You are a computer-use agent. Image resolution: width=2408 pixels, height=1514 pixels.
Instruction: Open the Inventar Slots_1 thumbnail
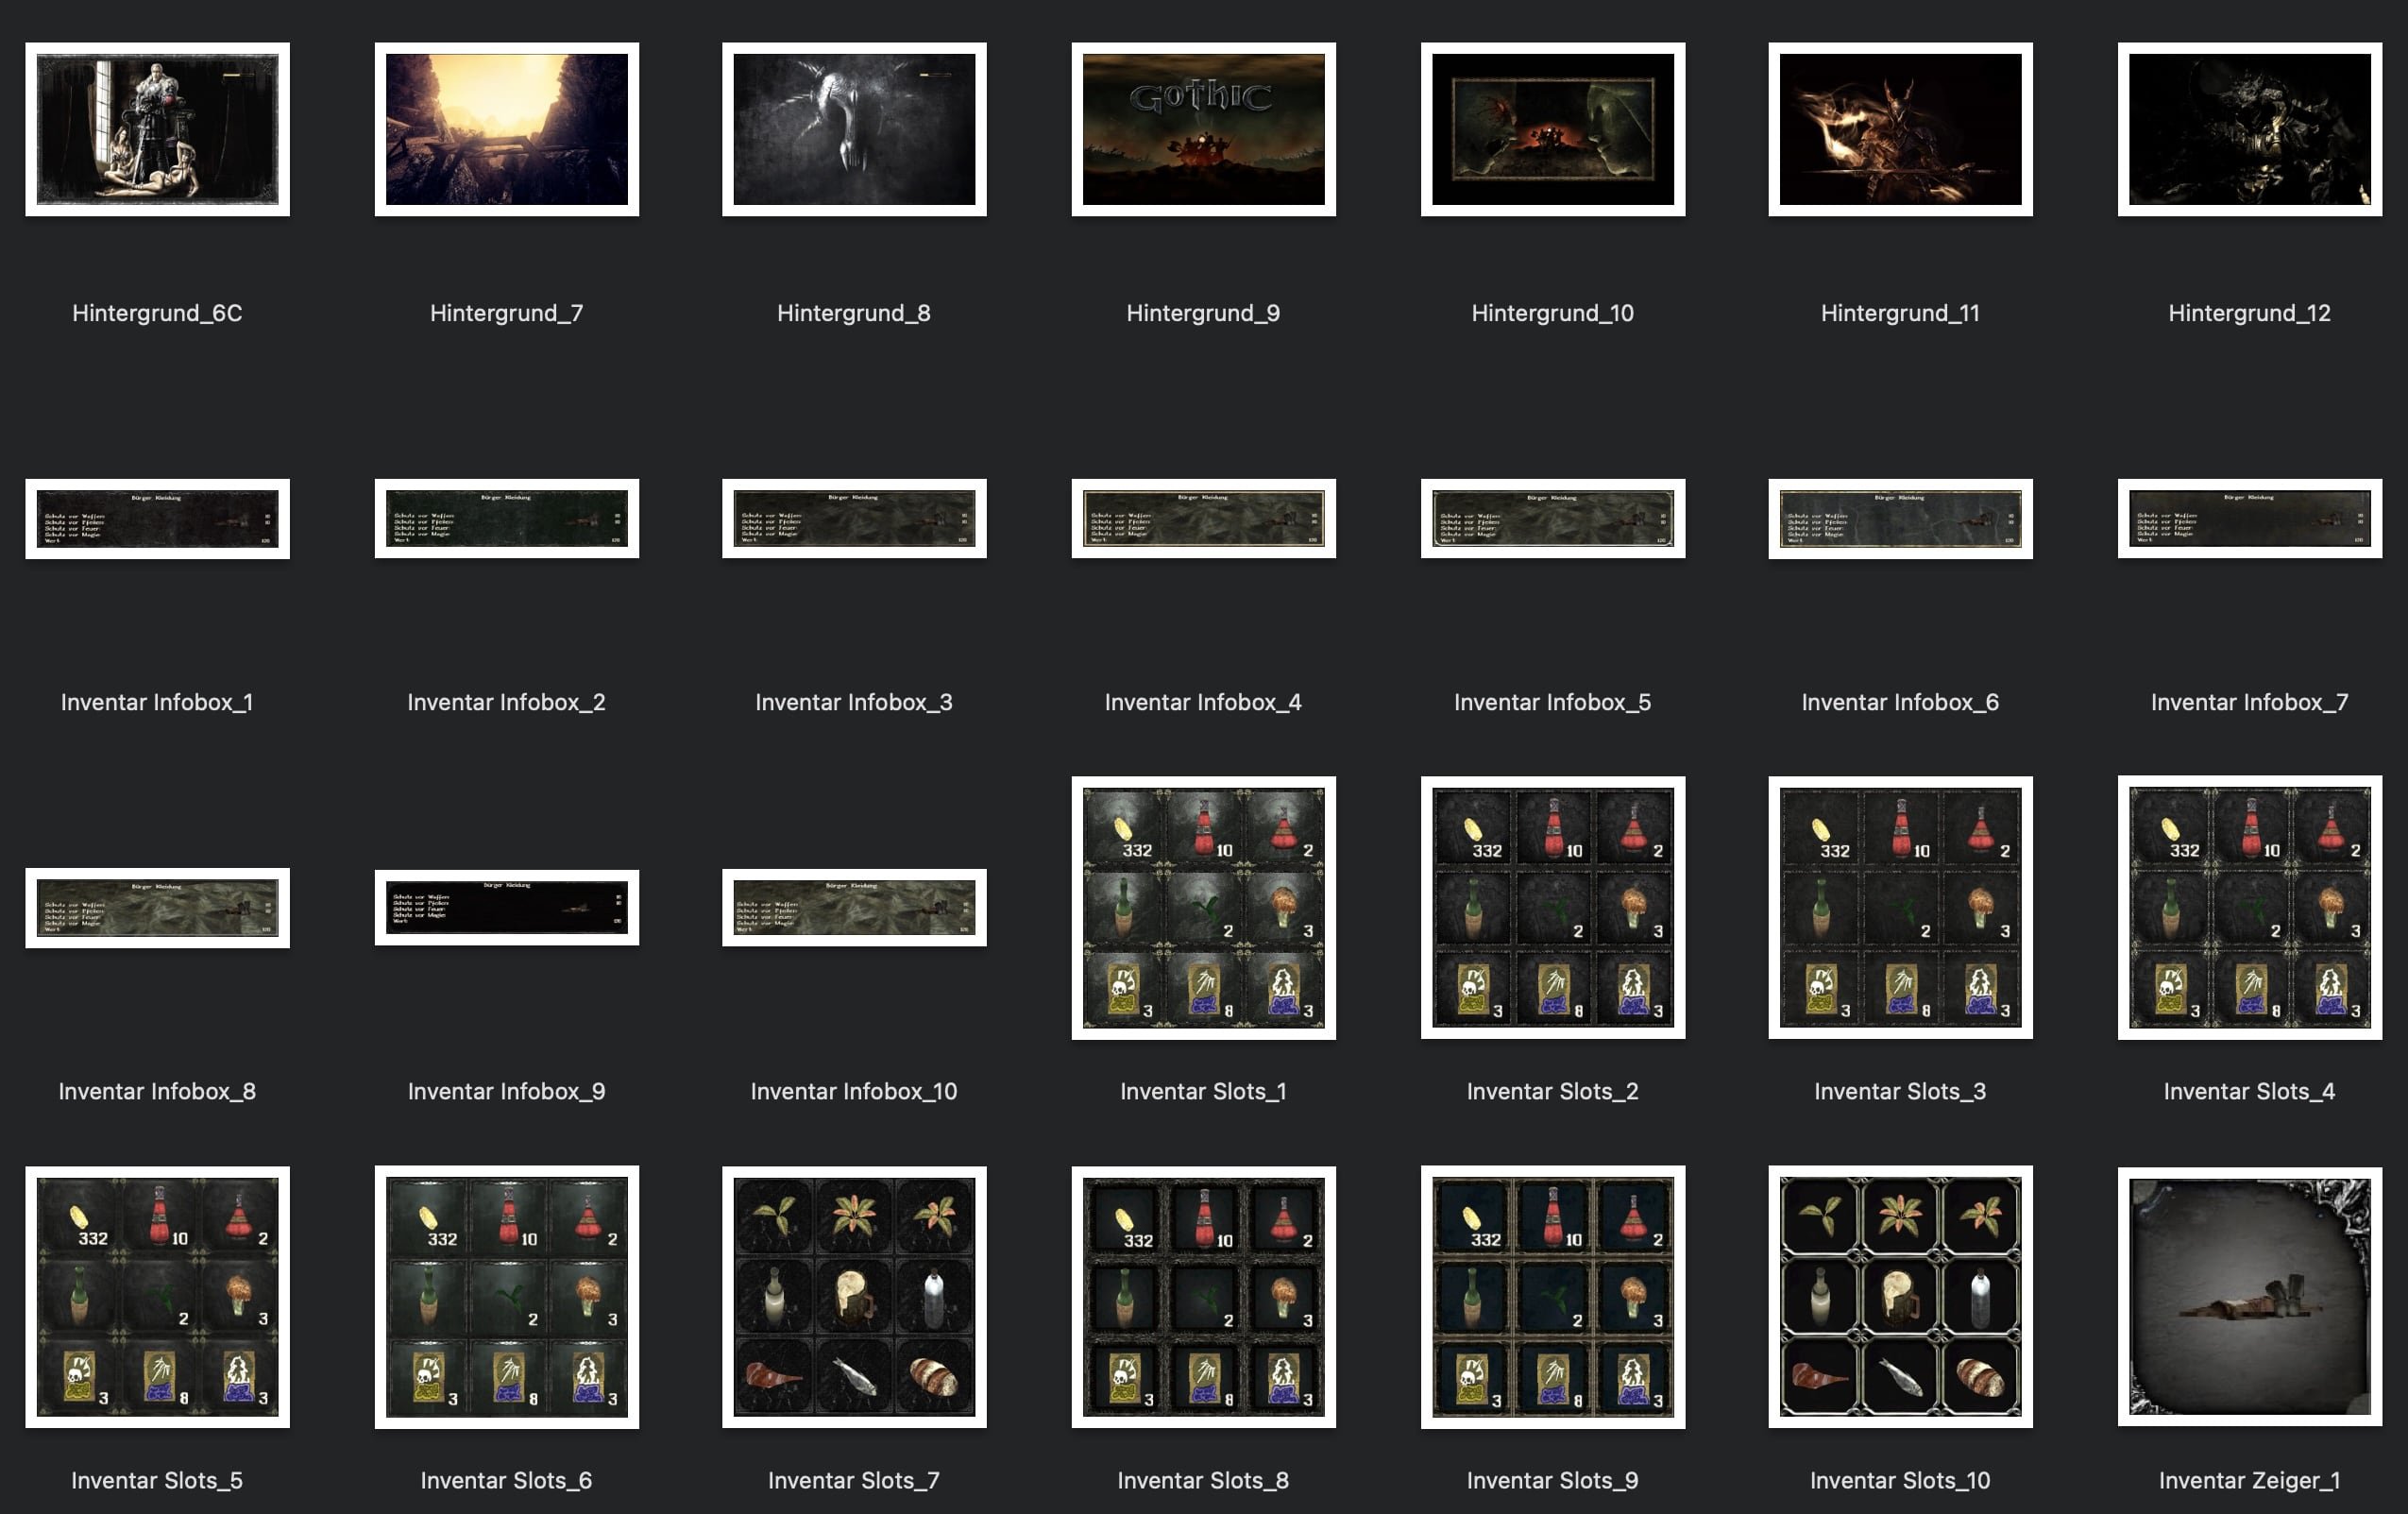click(1203, 907)
